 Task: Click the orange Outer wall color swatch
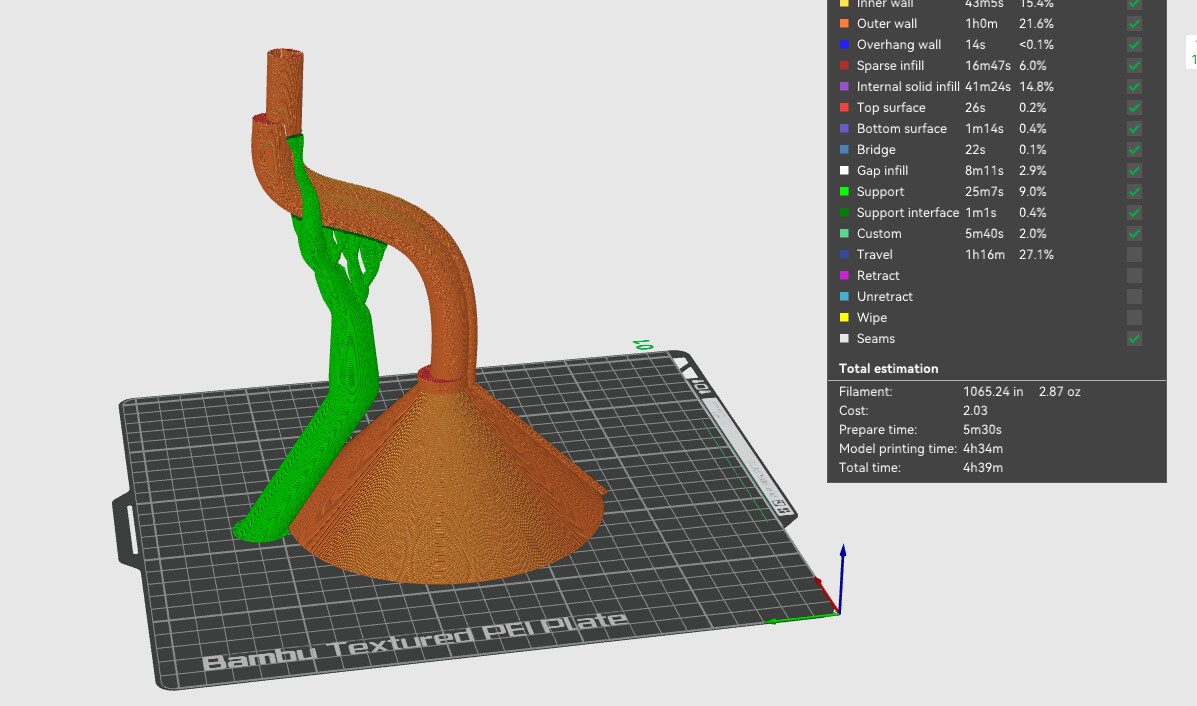point(844,24)
